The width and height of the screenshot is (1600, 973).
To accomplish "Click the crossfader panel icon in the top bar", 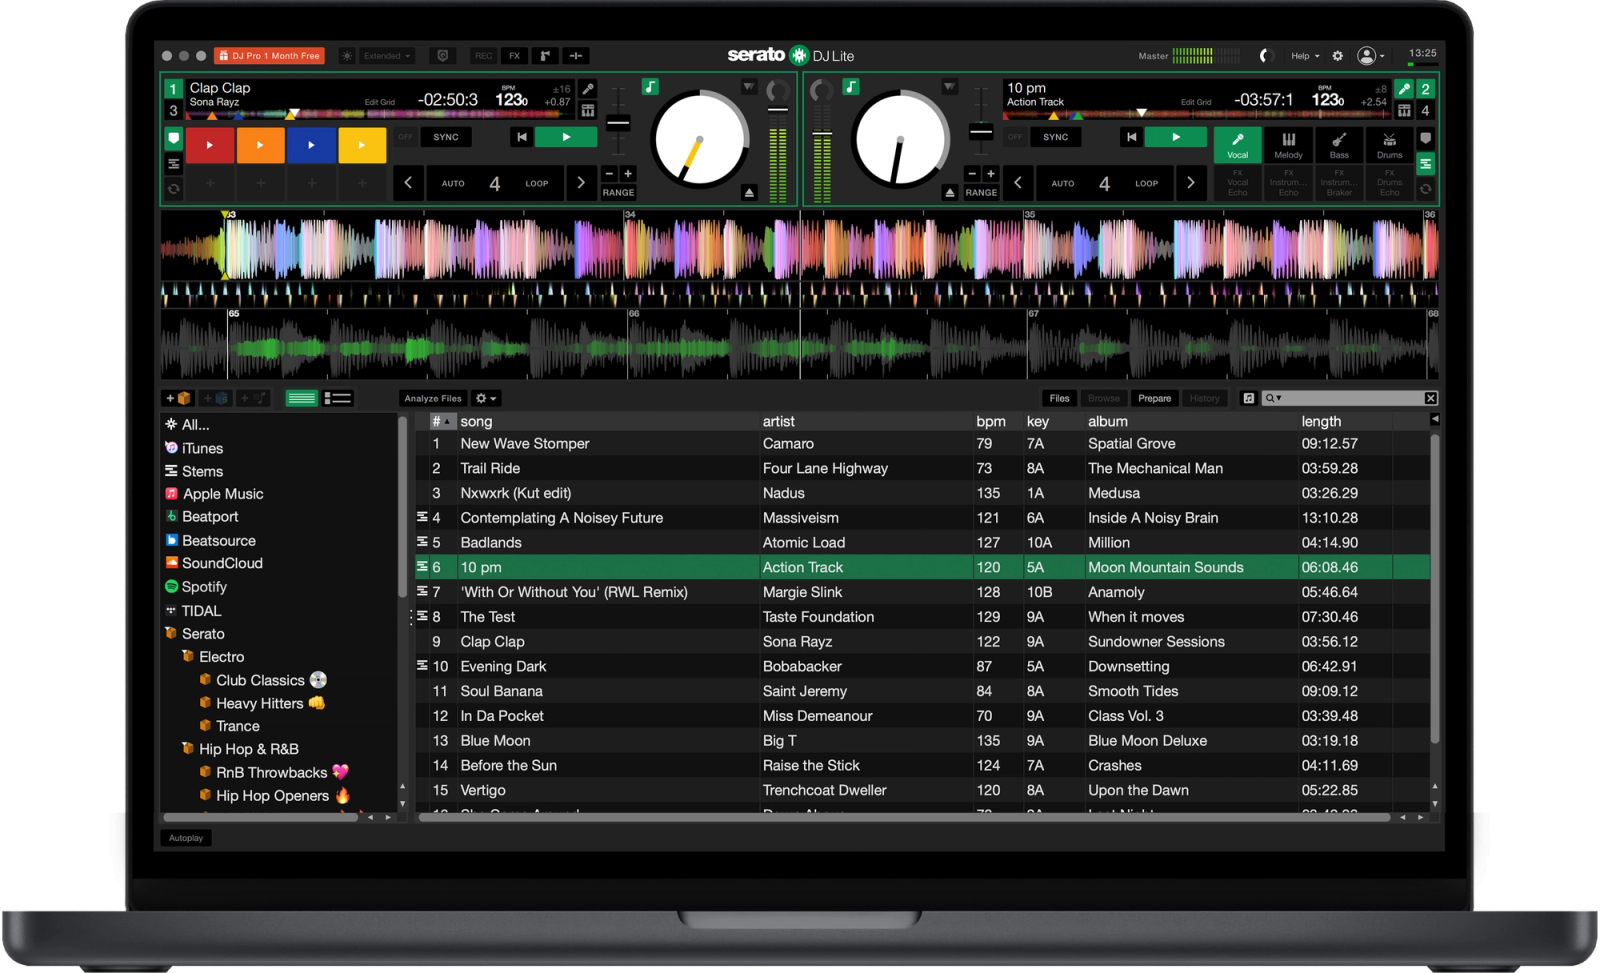I will 576,56.
